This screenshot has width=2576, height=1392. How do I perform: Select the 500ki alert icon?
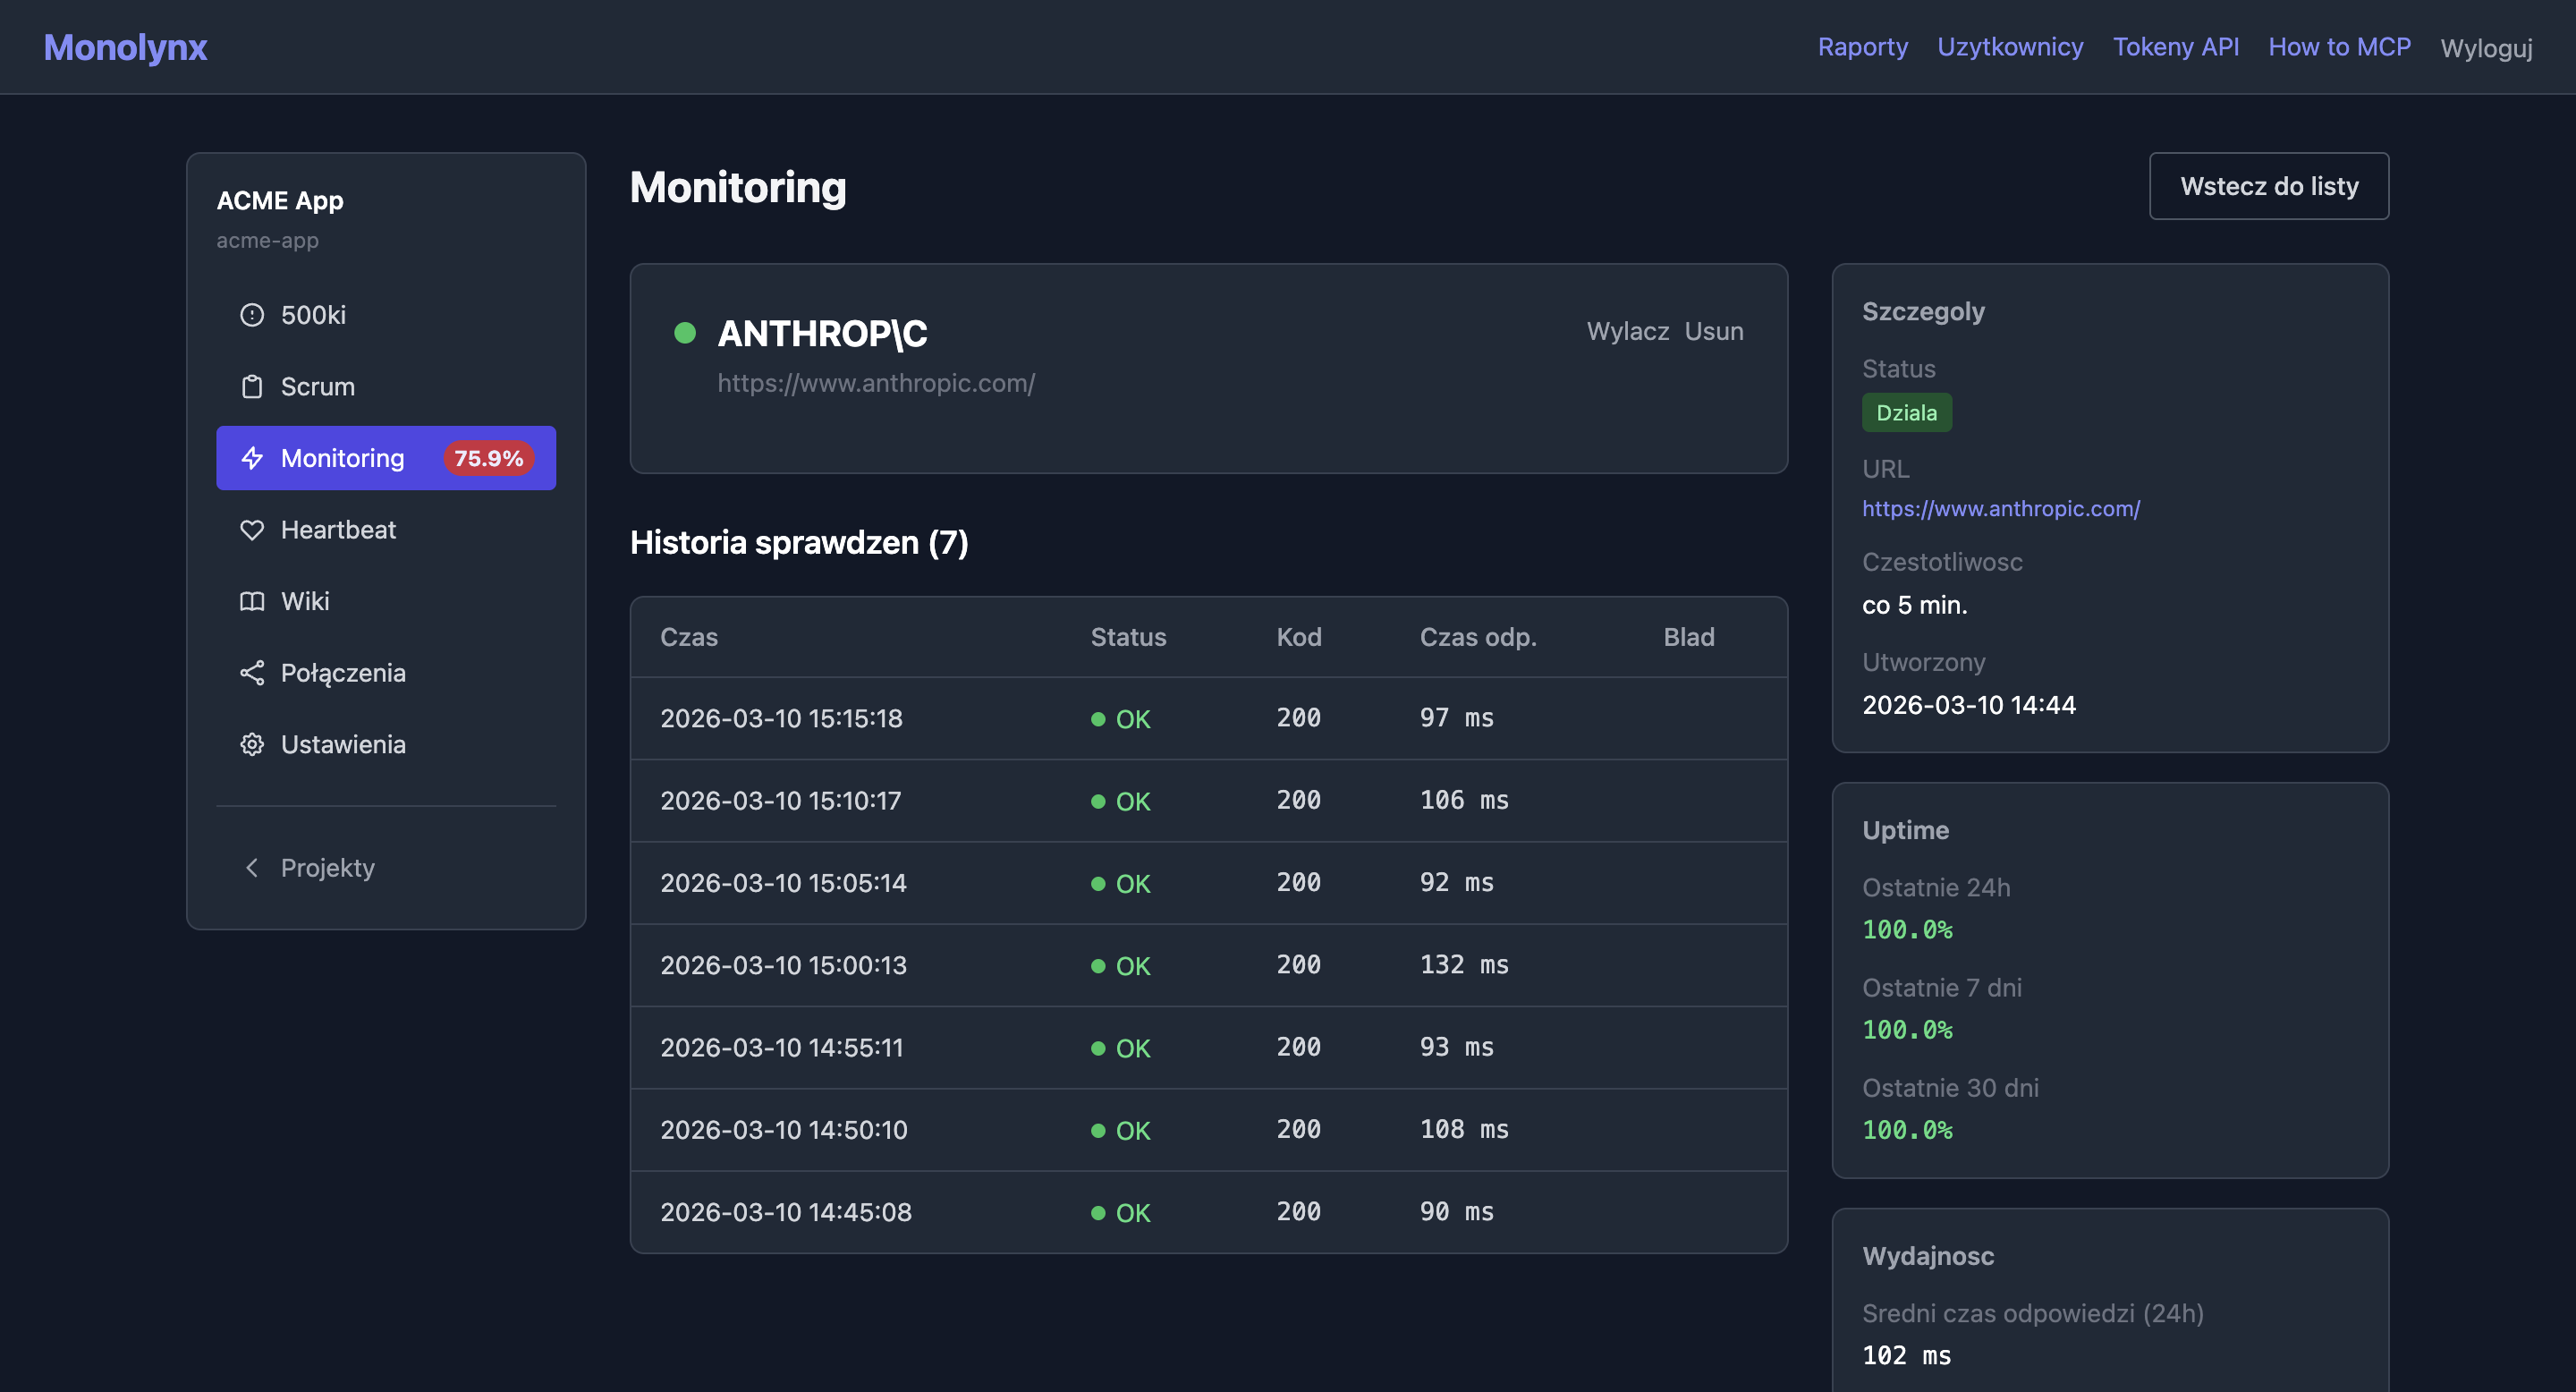point(252,314)
